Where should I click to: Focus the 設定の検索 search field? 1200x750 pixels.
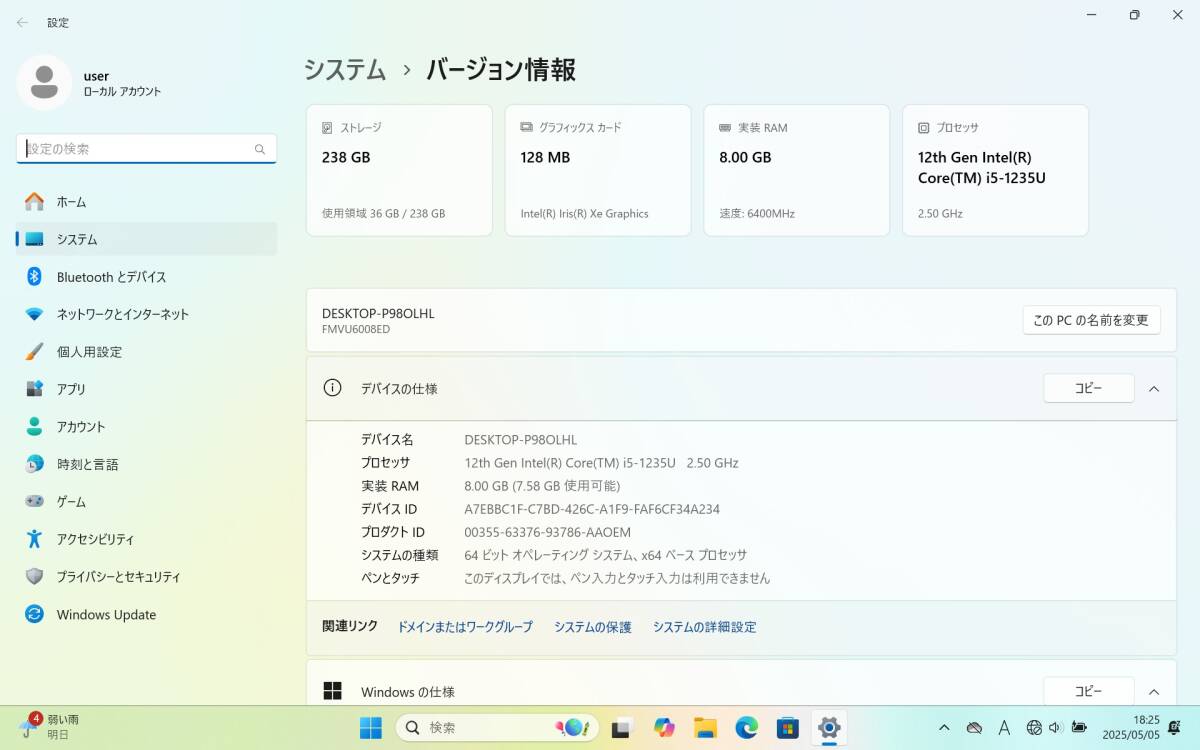[146, 149]
